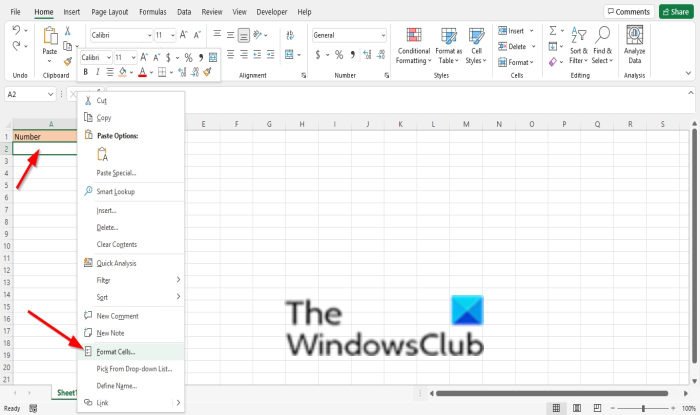Toggle Top Align in ribbon
700x415 pixels.
click(217, 35)
